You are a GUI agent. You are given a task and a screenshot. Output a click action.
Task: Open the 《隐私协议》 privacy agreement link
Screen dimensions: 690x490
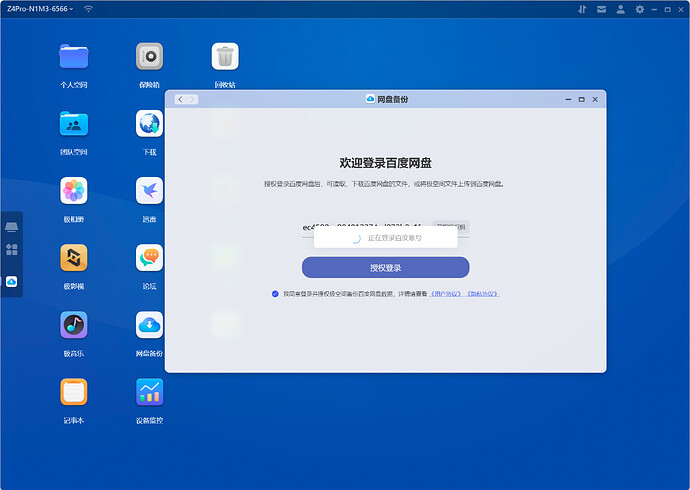[x=482, y=294]
